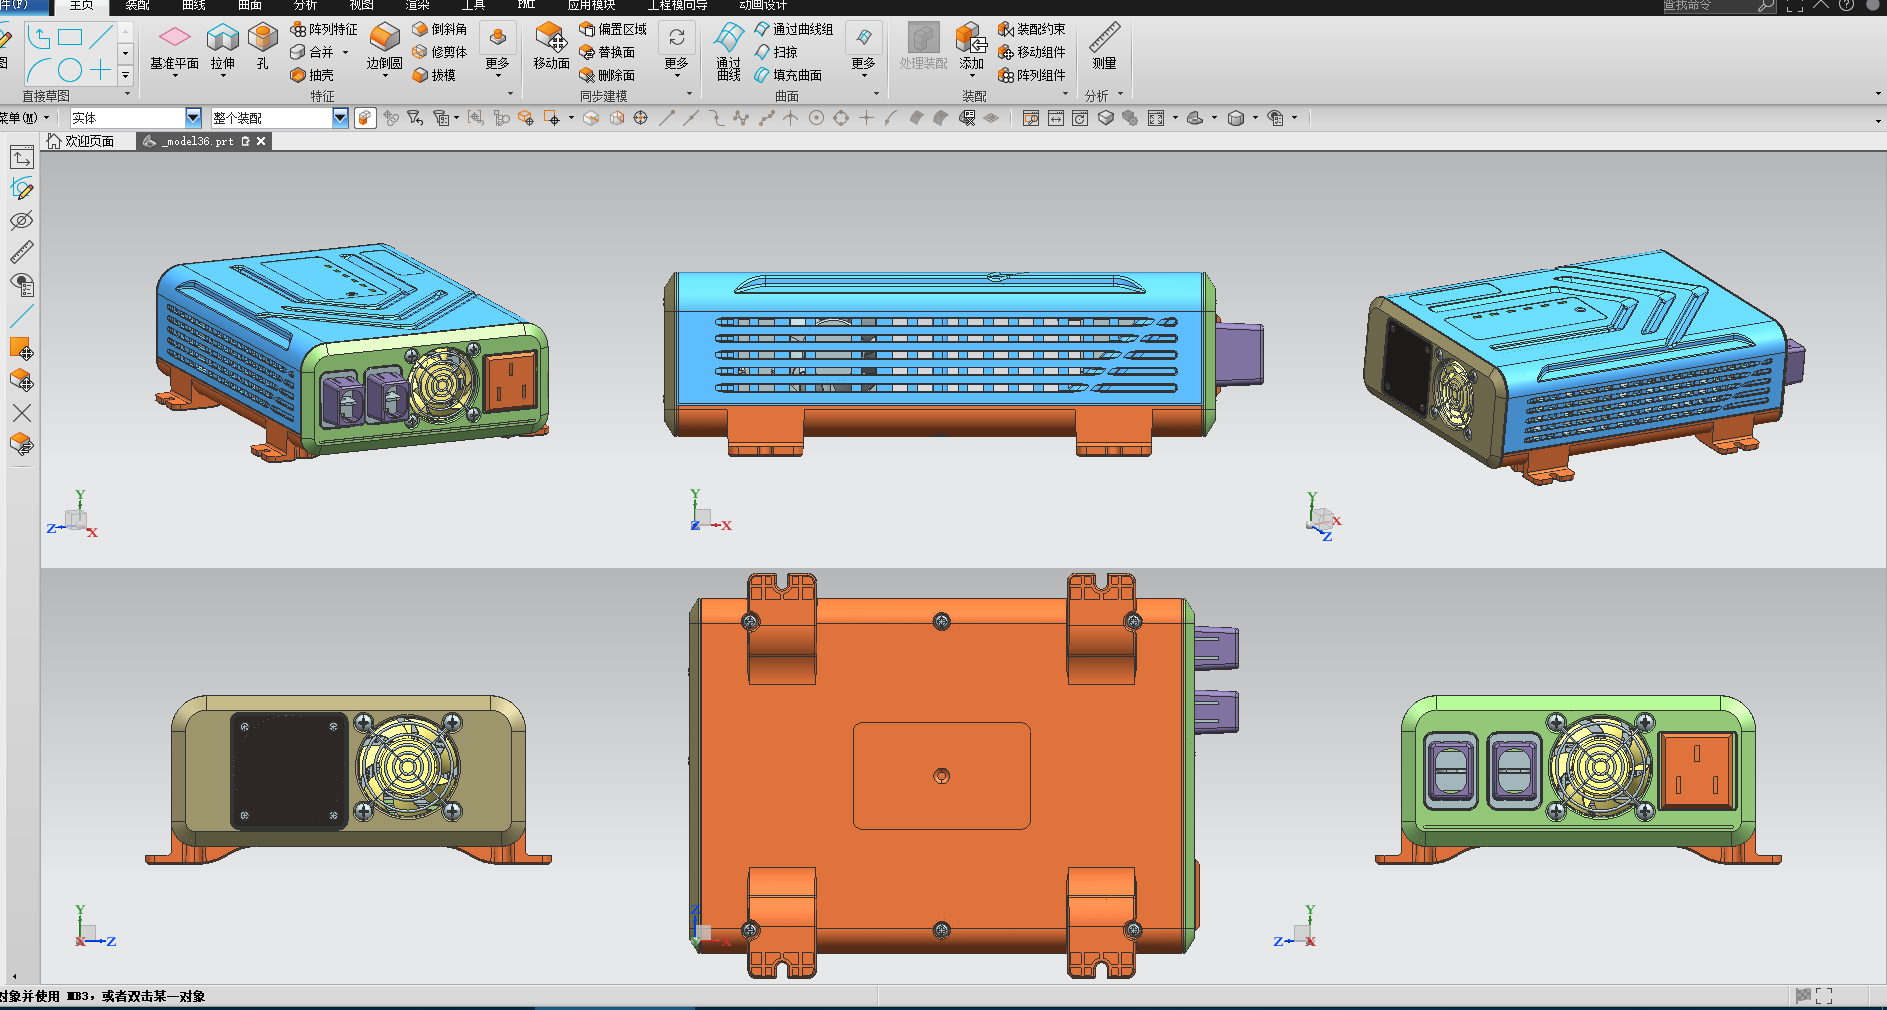The width and height of the screenshot is (1887, 1010).
Task: Select the Assembly Constraints (装配约束) command
Action: pyautogui.click(x=1036, y=29)
